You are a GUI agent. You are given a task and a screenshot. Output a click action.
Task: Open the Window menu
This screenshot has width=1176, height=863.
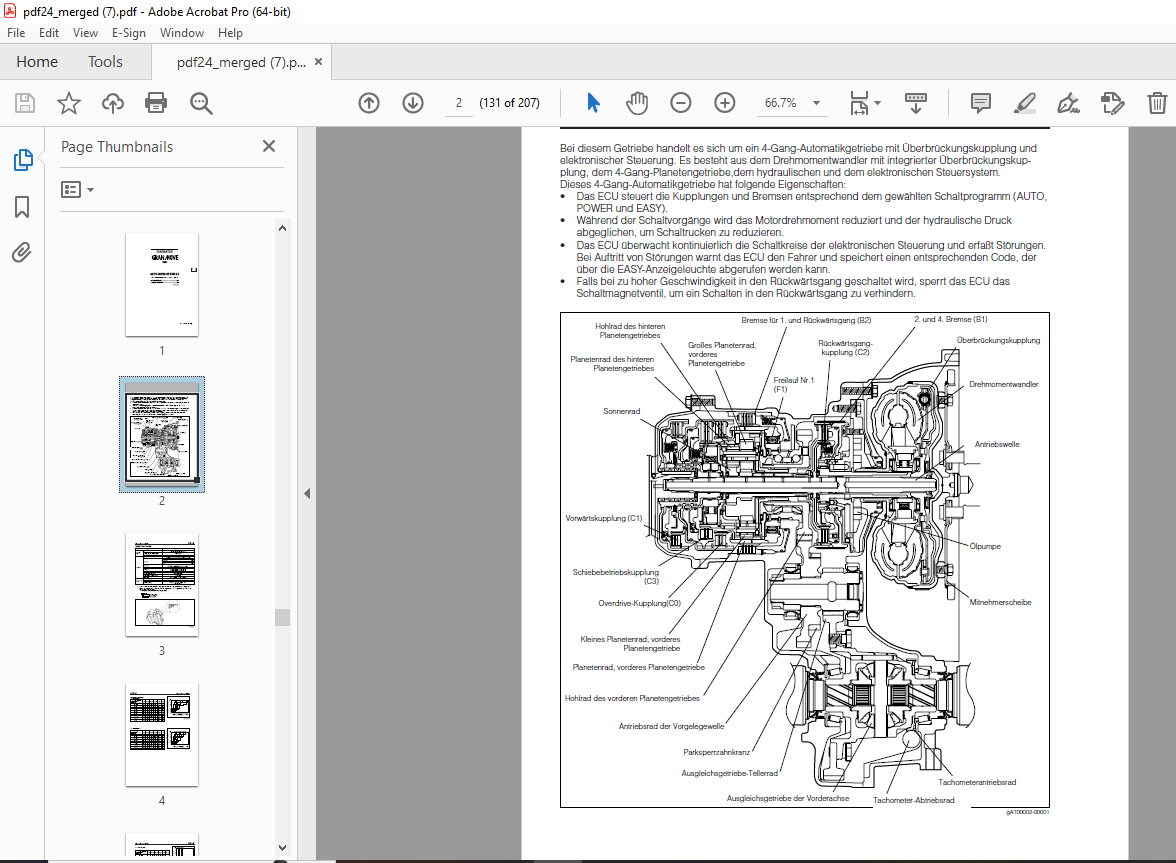click(182, 33)
